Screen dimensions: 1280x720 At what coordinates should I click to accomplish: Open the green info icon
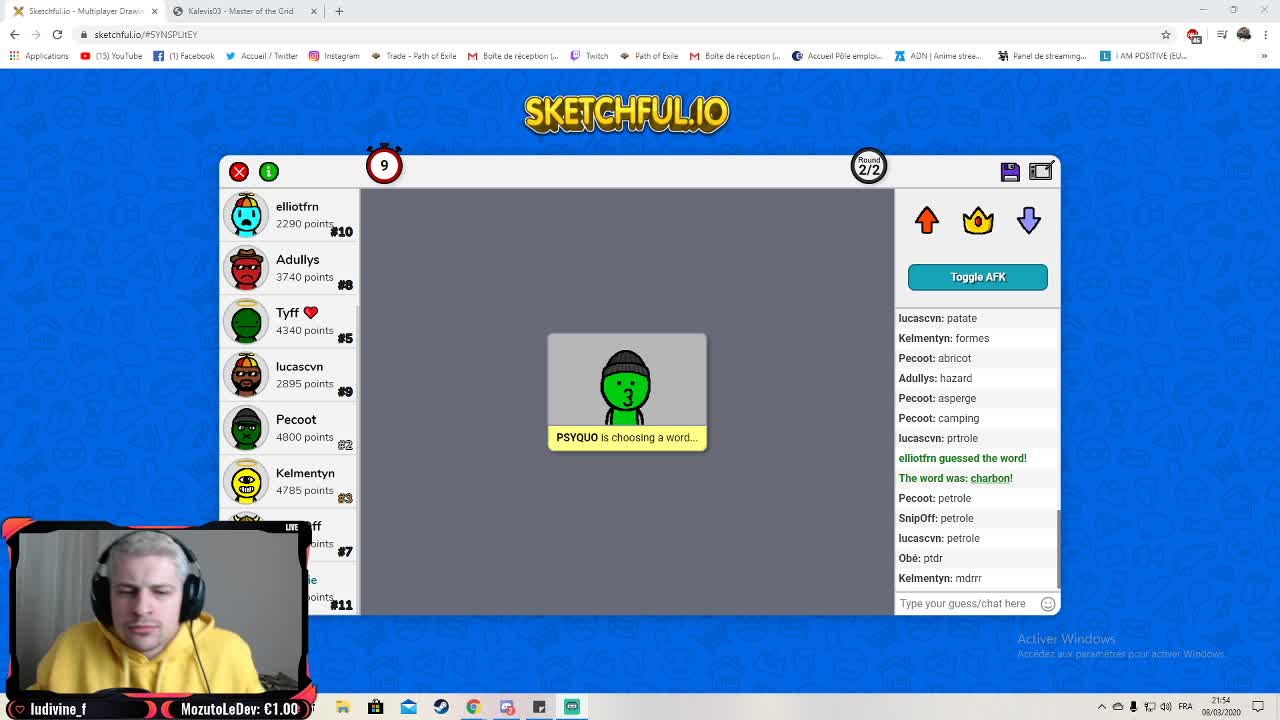269,172
